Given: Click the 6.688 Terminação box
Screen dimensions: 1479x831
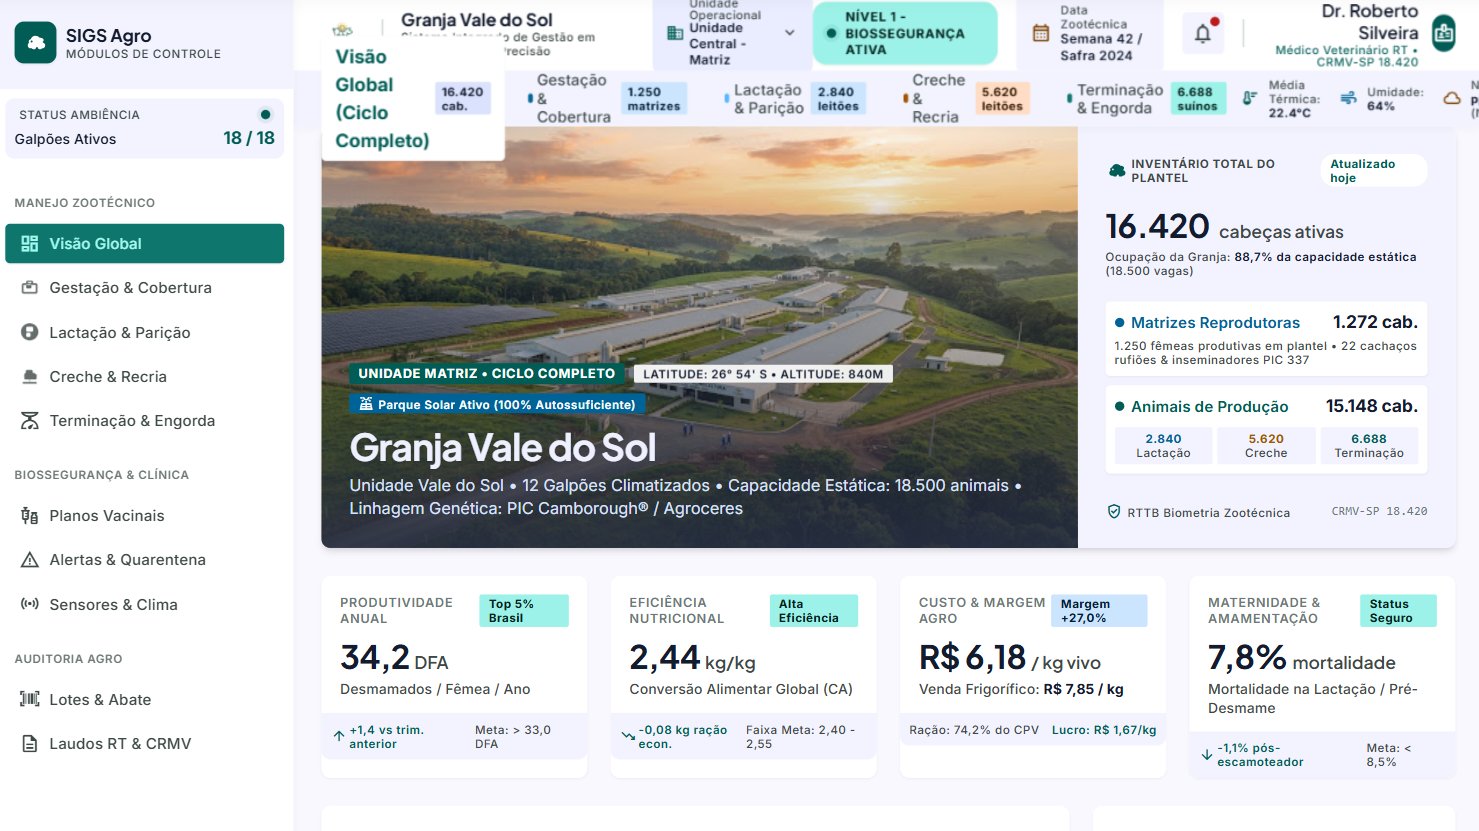Looking at the screenshot, I should point(1369,445).
